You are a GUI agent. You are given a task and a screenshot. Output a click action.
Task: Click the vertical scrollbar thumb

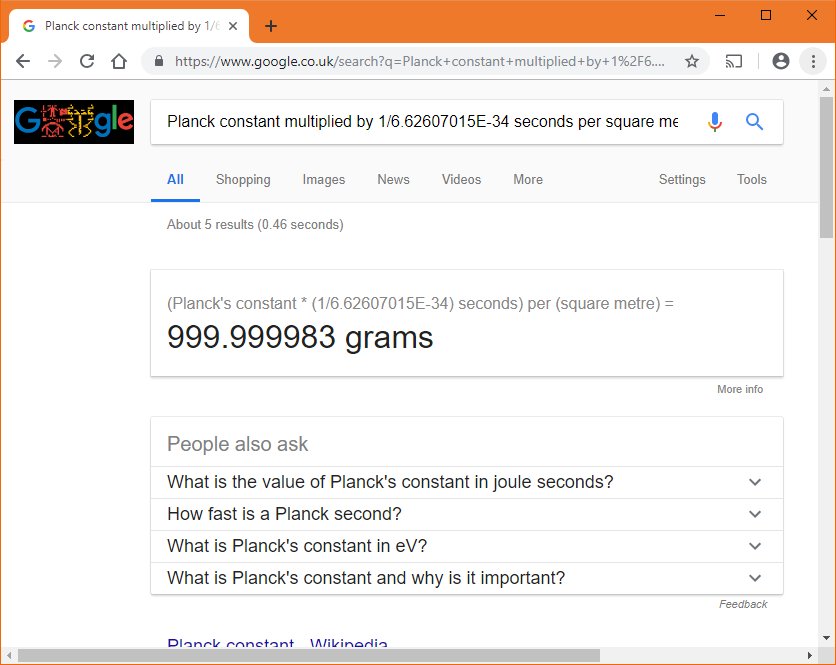(826, 167)
